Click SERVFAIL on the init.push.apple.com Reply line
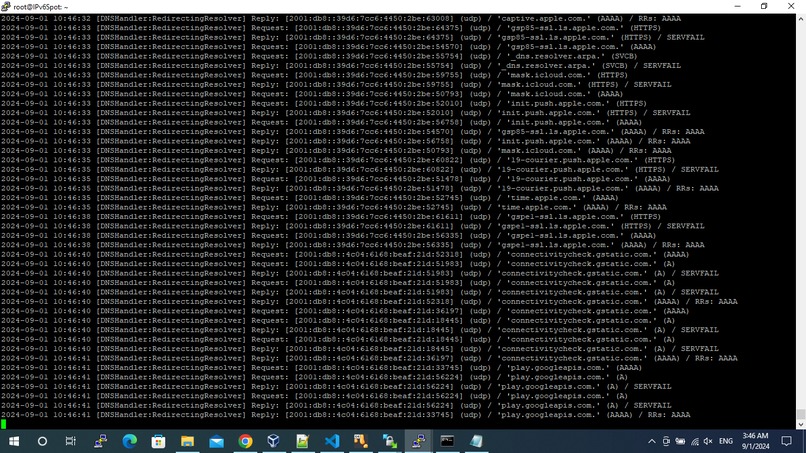Viewport: 806px width, 453px height. click(x=671, y=113)
